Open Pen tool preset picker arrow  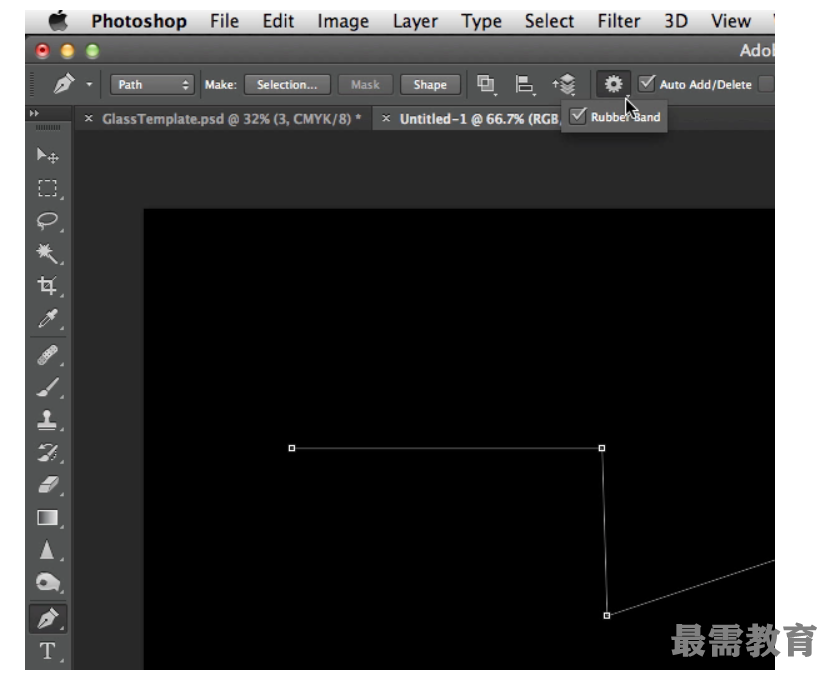(x=89, y=84)
